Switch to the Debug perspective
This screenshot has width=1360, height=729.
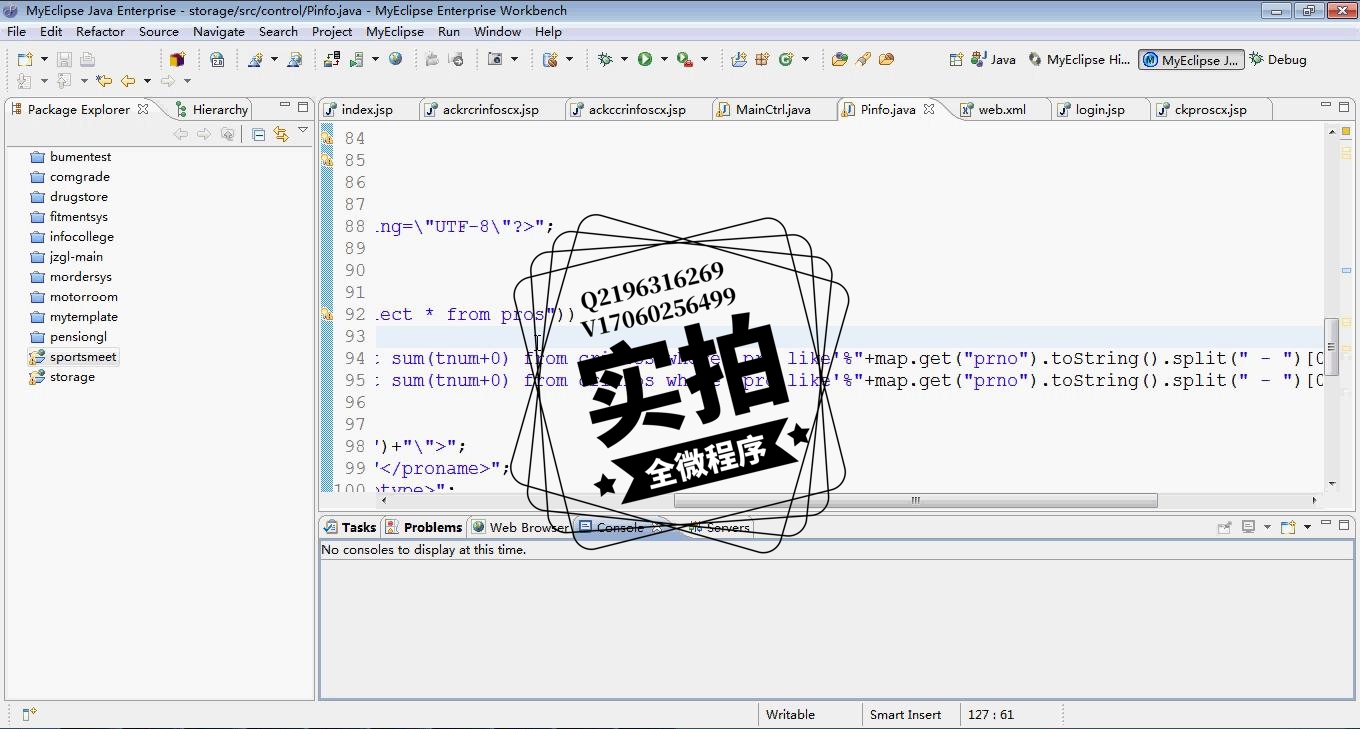click(x=1278, y=59)
